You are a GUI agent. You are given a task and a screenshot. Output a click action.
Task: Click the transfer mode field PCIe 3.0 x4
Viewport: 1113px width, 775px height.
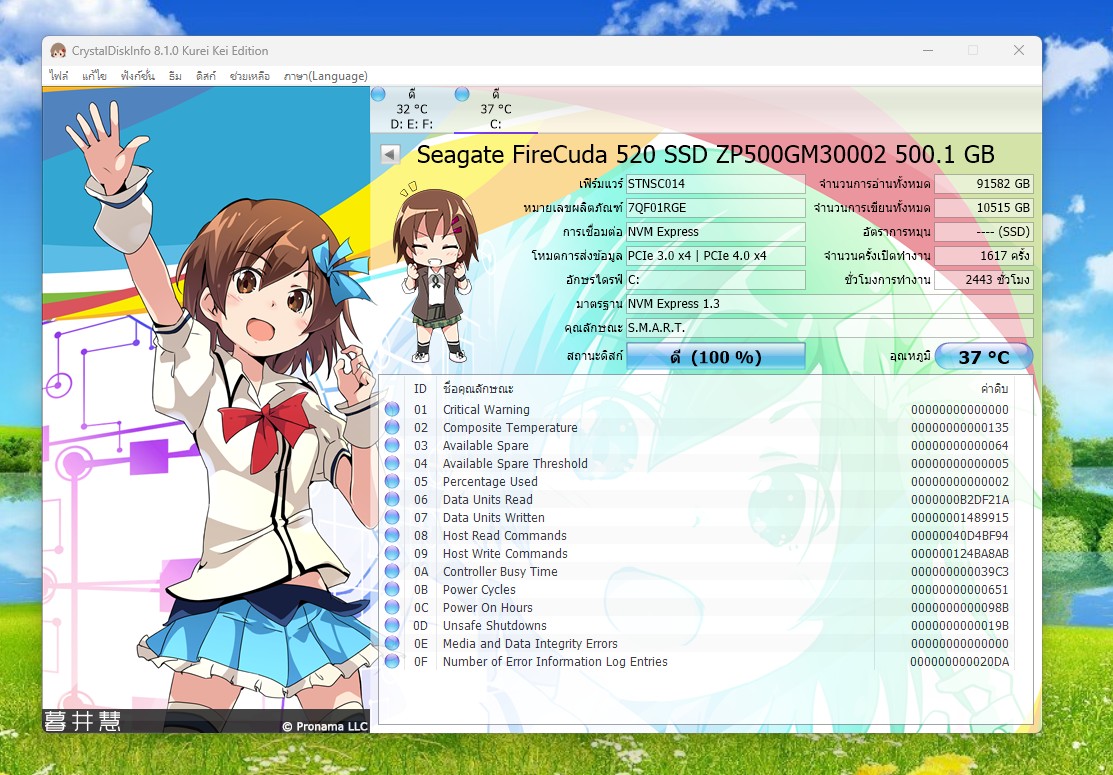716,255
